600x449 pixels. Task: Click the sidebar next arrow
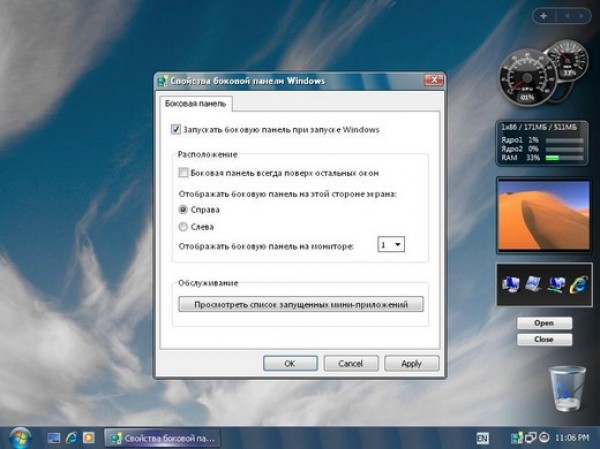(581, 16)
